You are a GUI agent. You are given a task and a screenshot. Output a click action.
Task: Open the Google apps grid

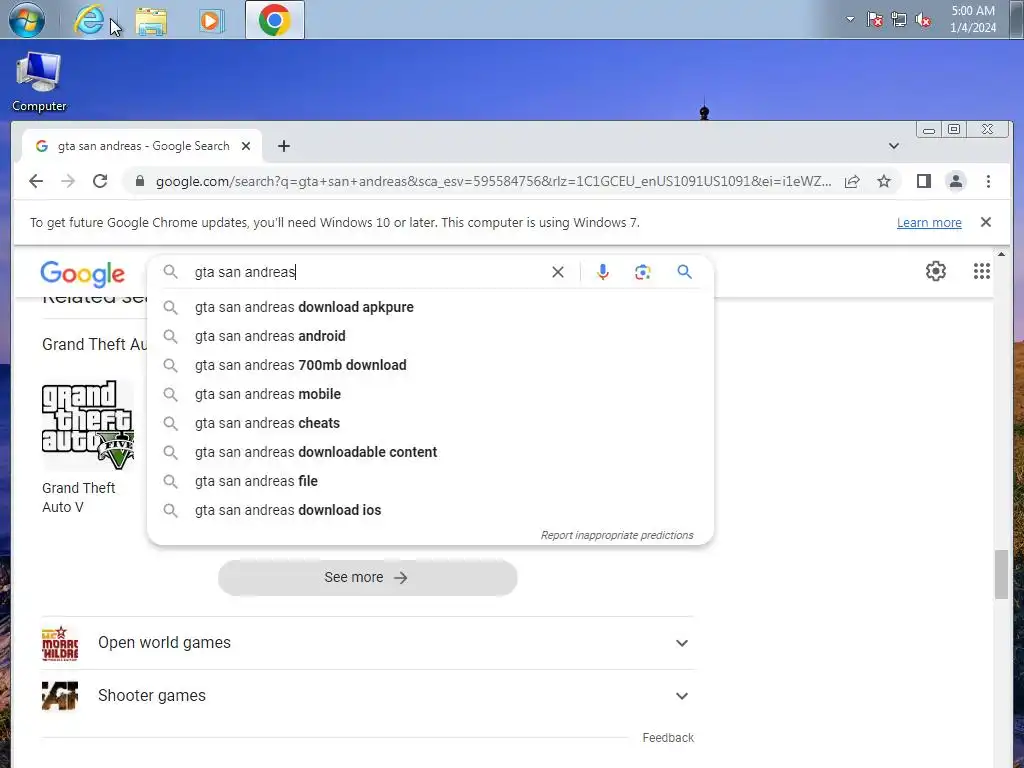tap(982, 271)
